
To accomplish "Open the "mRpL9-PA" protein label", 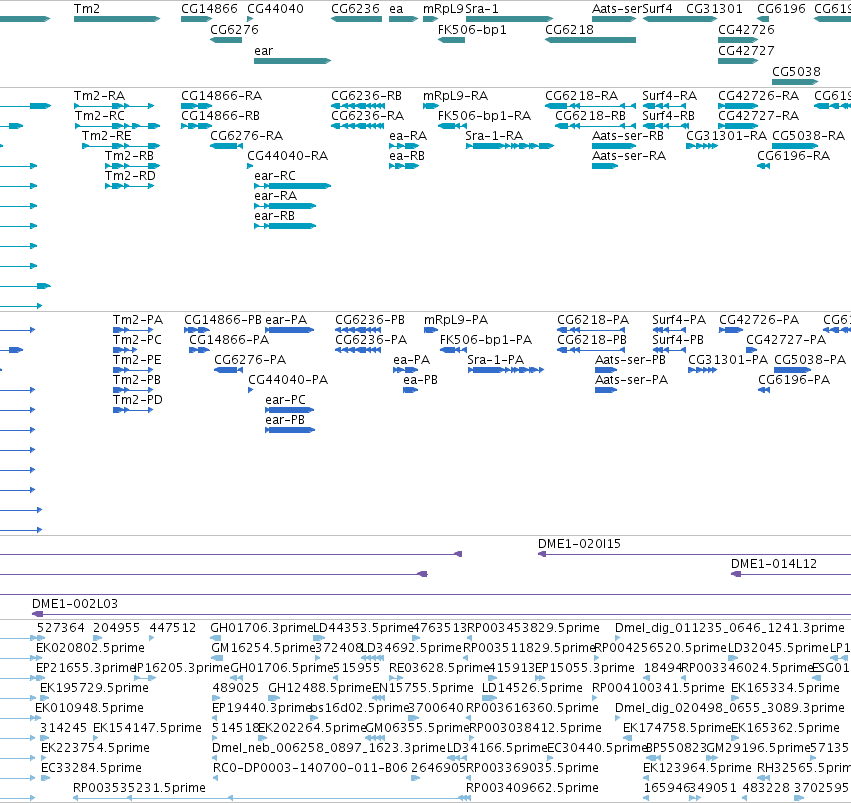I will [x=456, y=320].
